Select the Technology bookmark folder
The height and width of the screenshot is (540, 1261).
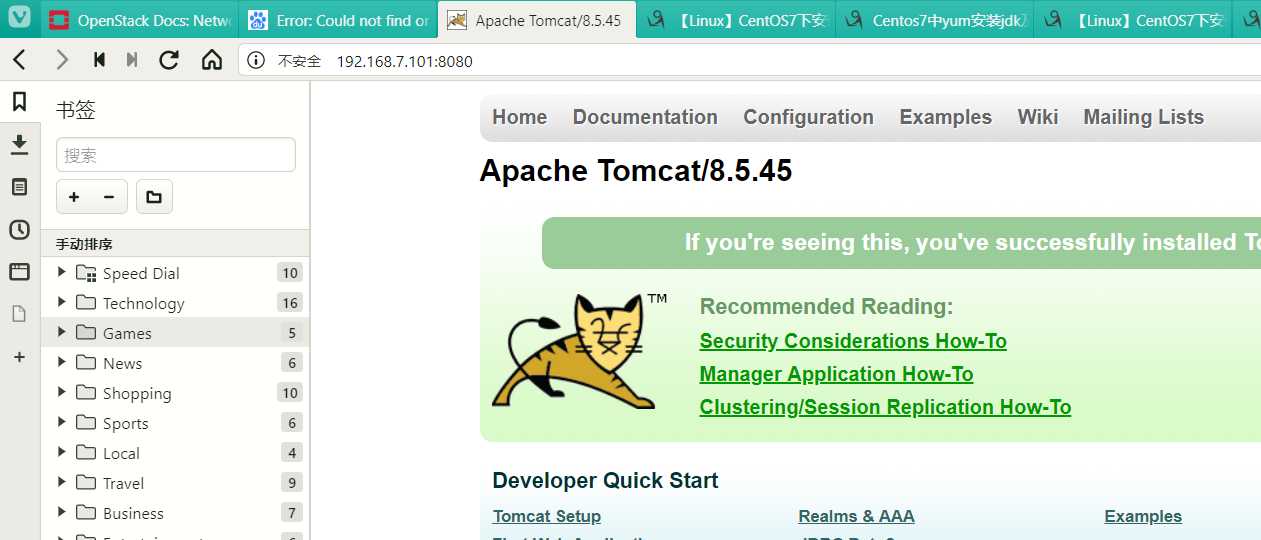click(x=175, y=303)
